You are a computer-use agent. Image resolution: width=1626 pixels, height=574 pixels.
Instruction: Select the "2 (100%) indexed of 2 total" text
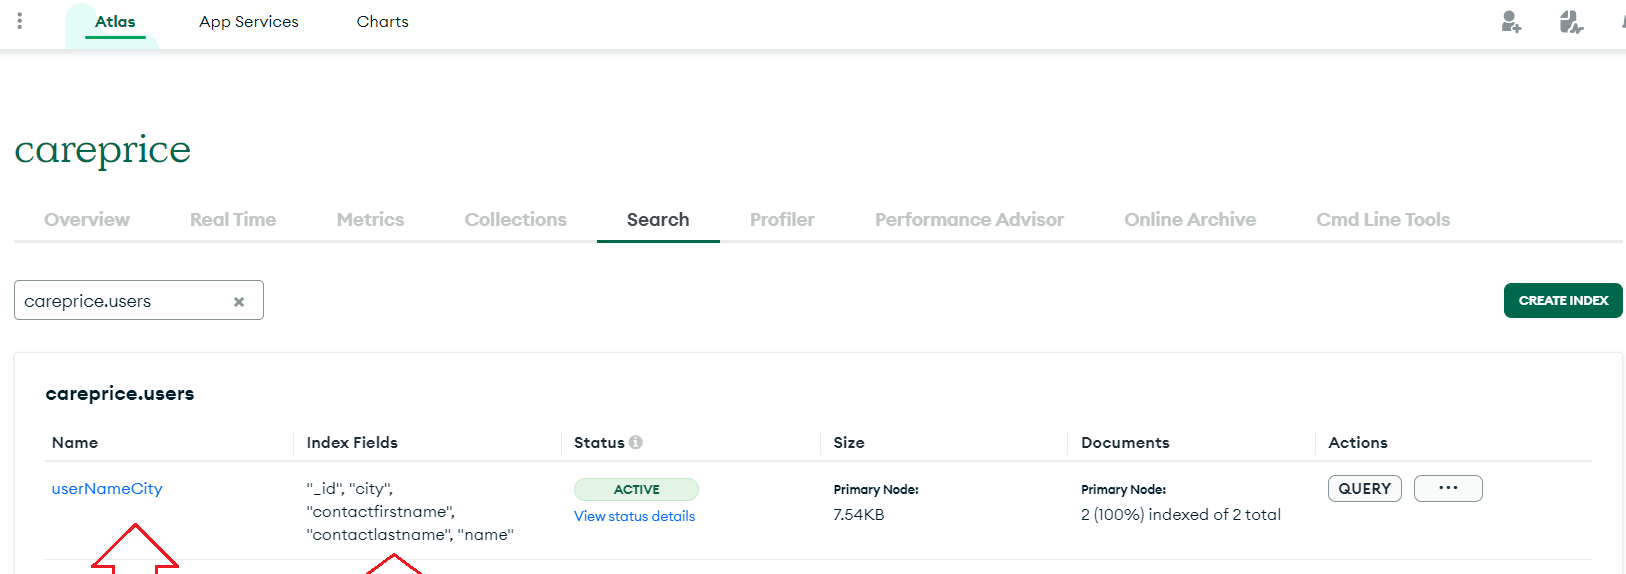[x=1181, y=515]
